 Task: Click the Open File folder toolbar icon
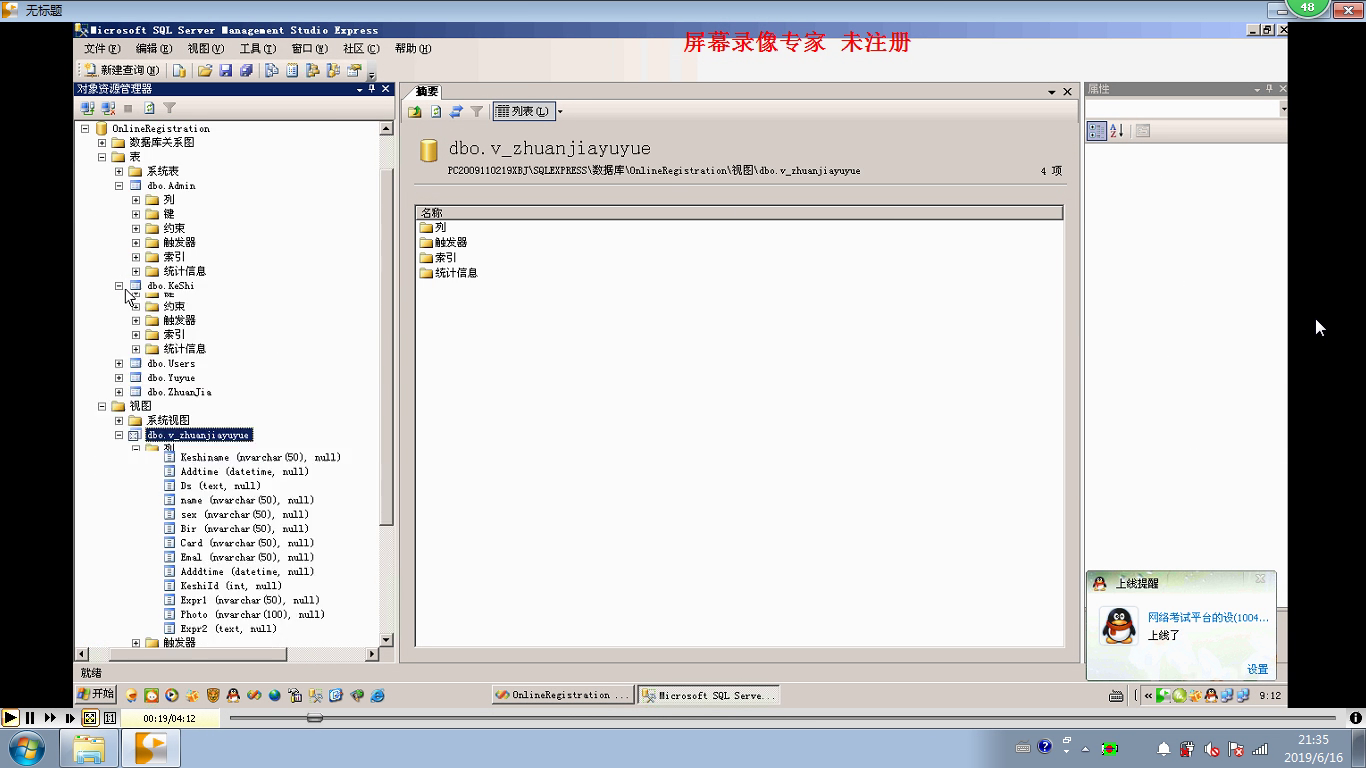click(x=205, y=70)
